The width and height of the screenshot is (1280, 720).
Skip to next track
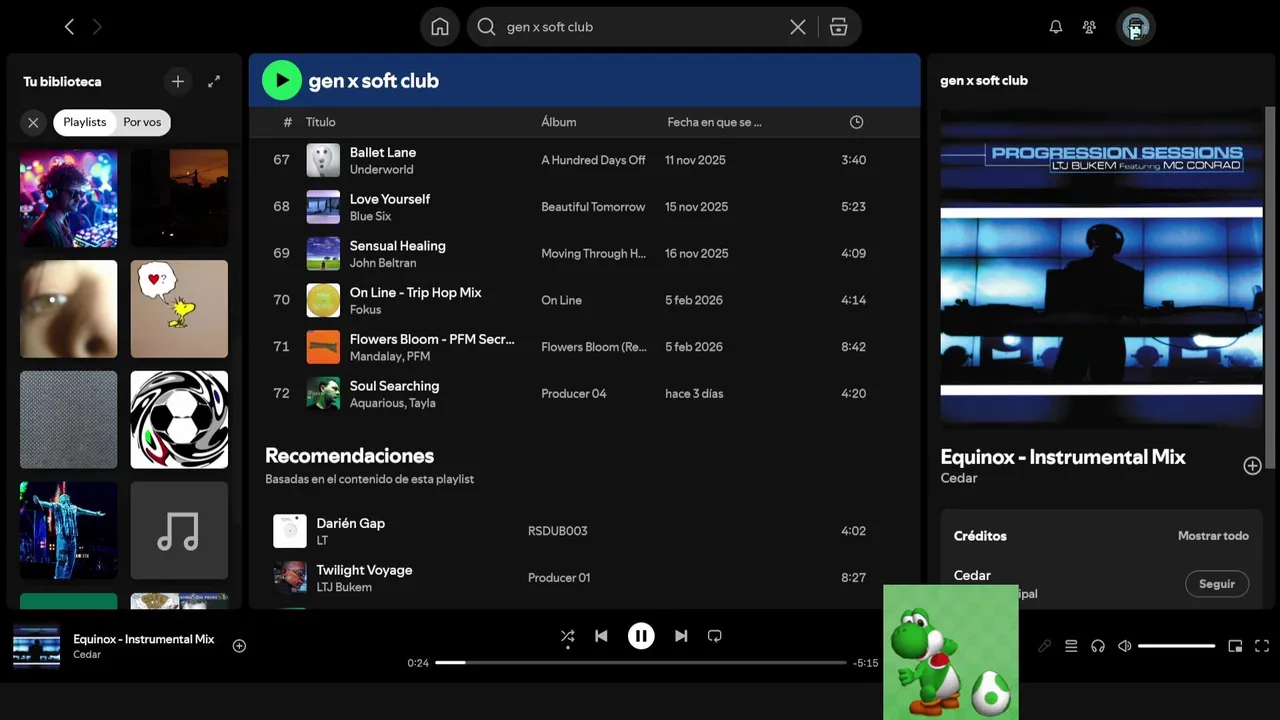coord(681,636)
